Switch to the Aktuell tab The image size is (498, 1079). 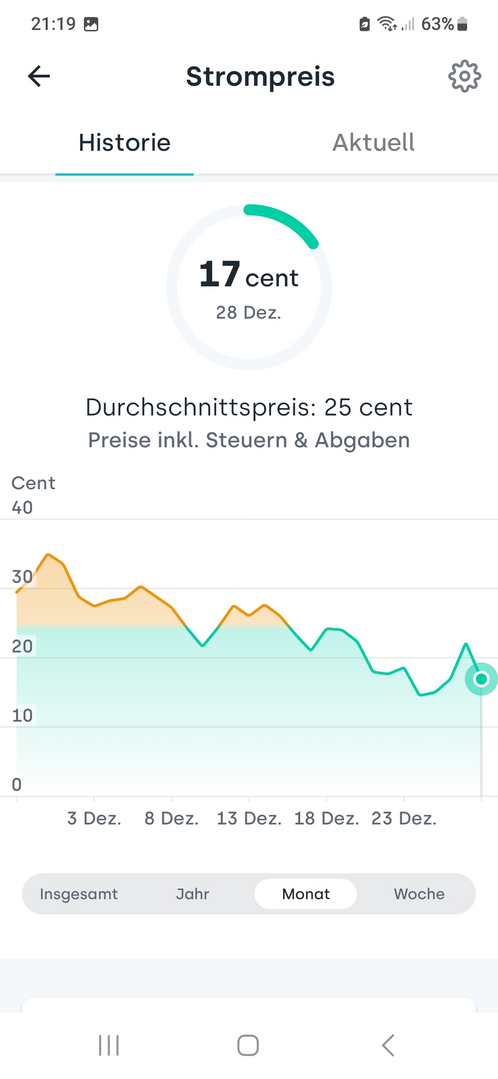click(374, 143)
